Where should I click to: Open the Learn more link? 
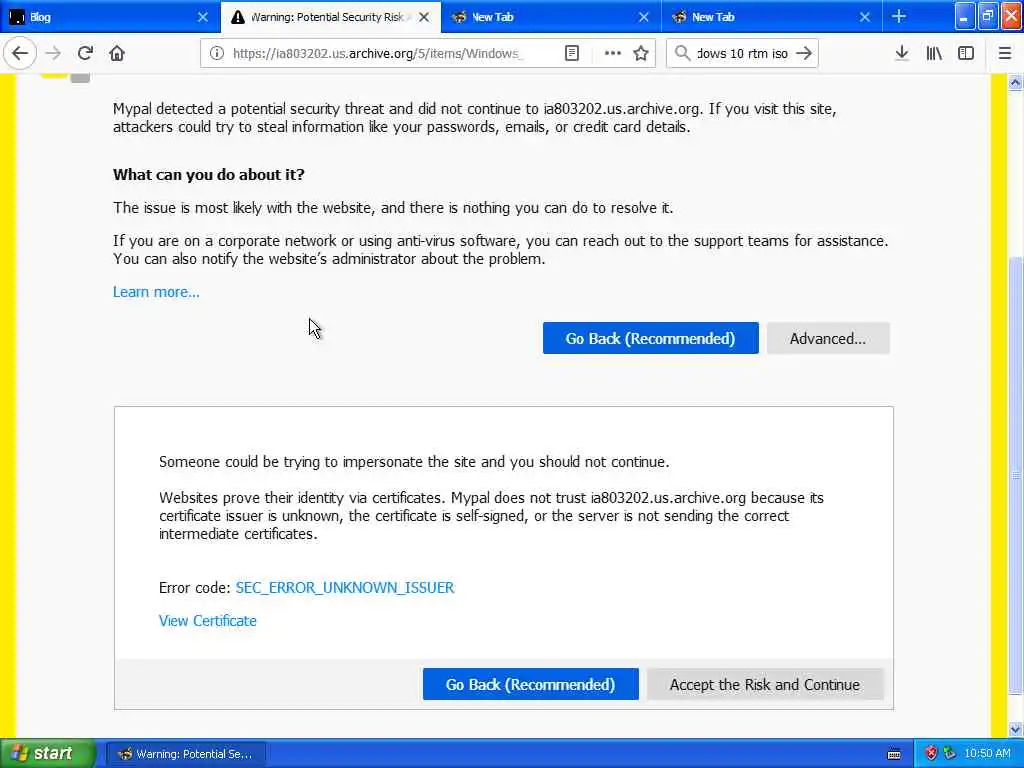click(x=156, y=292)
